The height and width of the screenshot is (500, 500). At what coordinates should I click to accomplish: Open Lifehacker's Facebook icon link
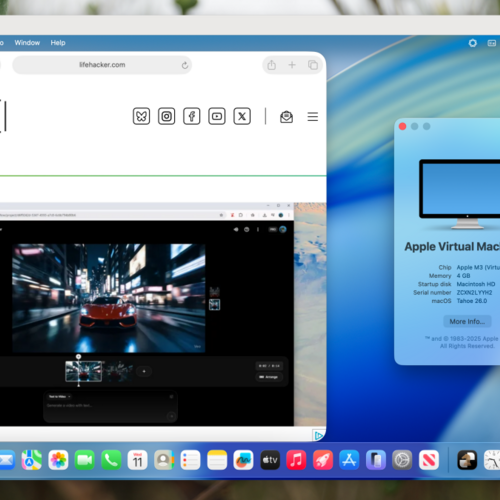[192, 116]
